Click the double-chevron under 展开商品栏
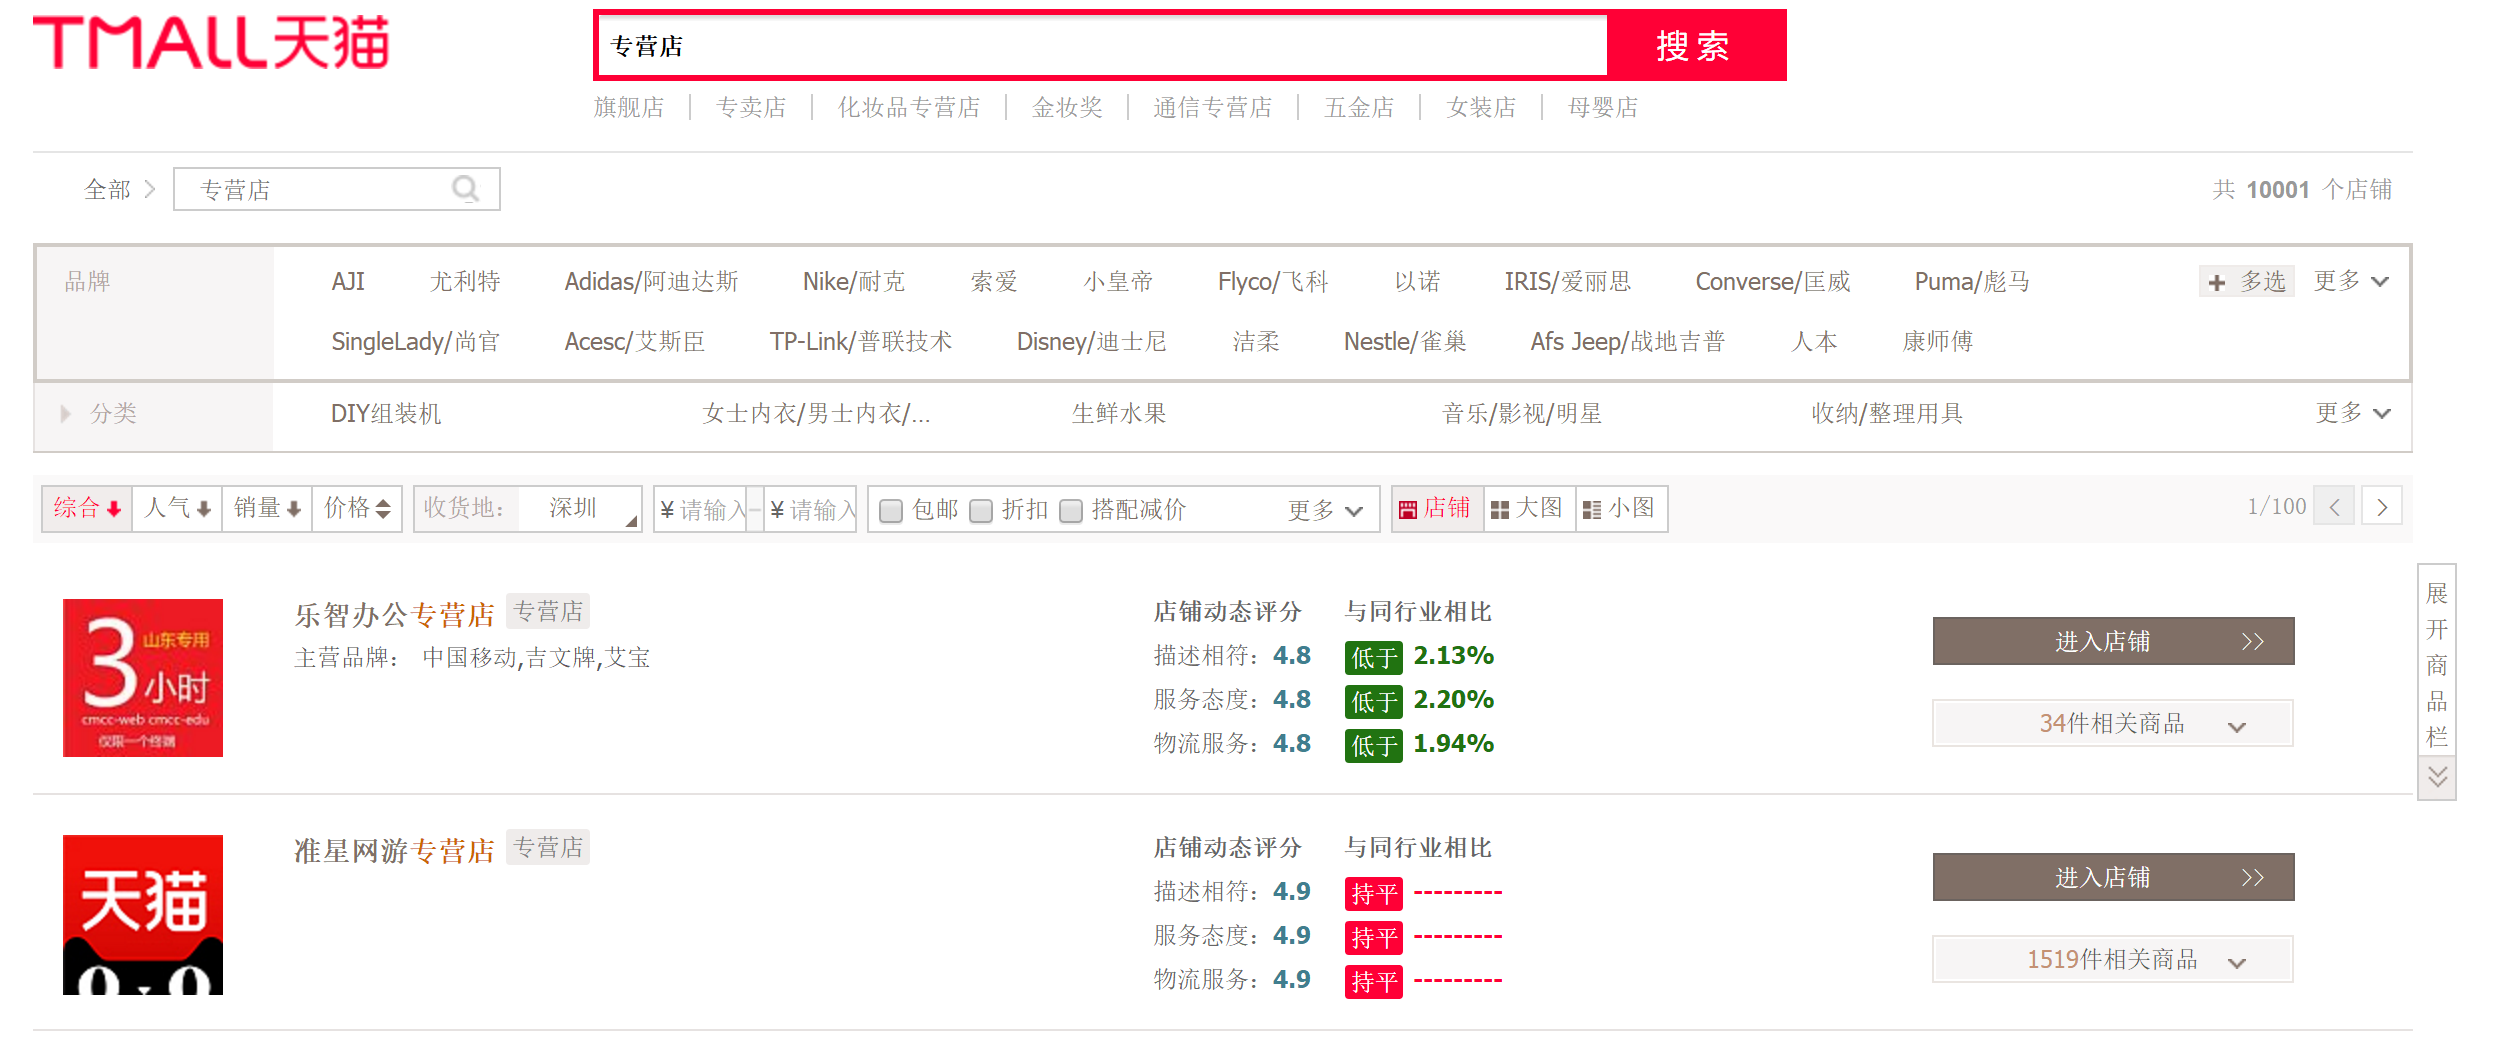 2437,777
